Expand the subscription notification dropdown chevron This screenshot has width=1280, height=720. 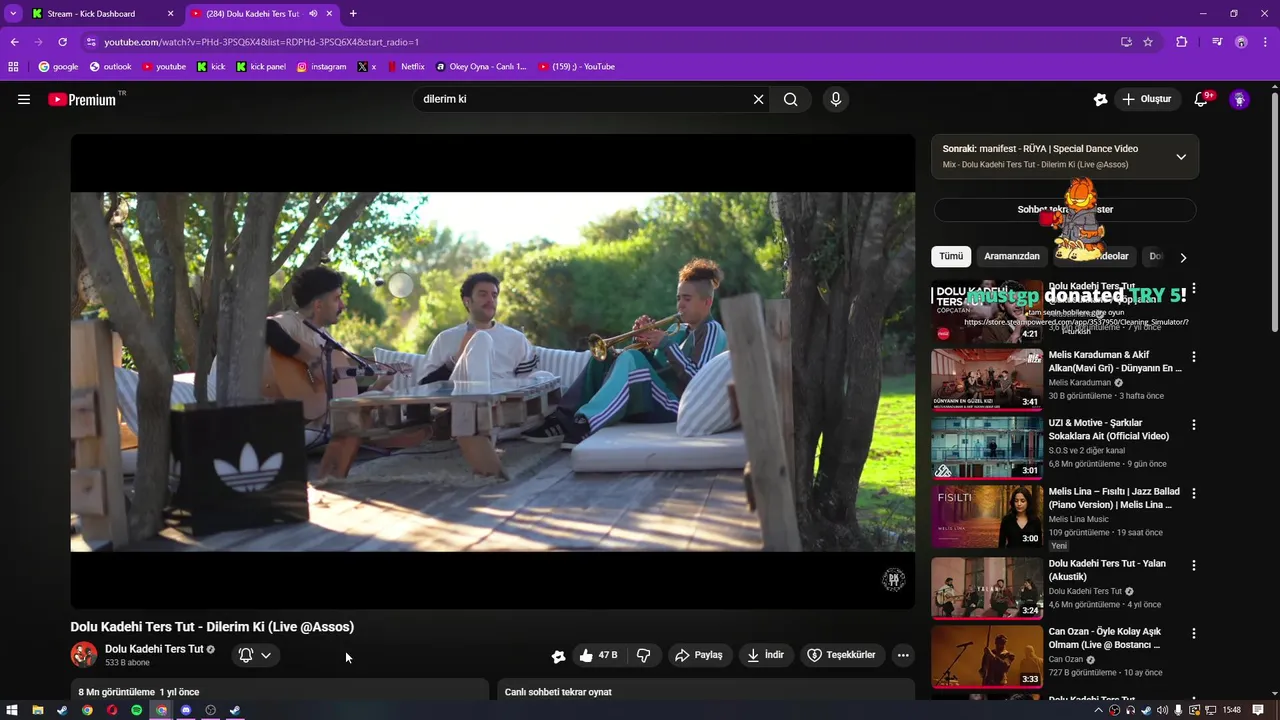pos(266,655)
